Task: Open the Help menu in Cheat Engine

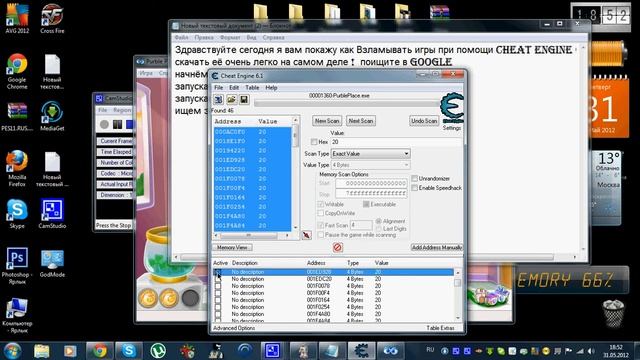Action: [271, 87]
